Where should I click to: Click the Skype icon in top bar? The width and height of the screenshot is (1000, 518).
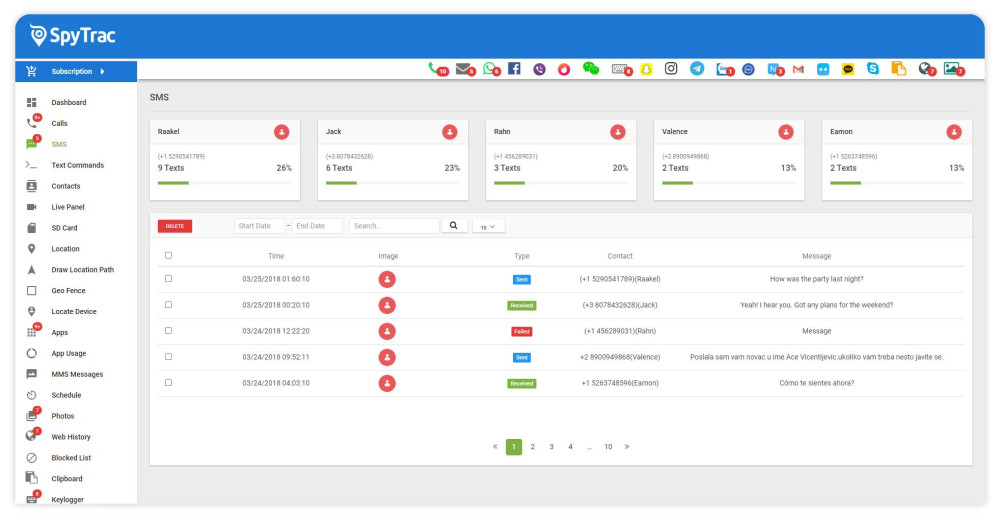pyautogui.click(x=873, y=69)
